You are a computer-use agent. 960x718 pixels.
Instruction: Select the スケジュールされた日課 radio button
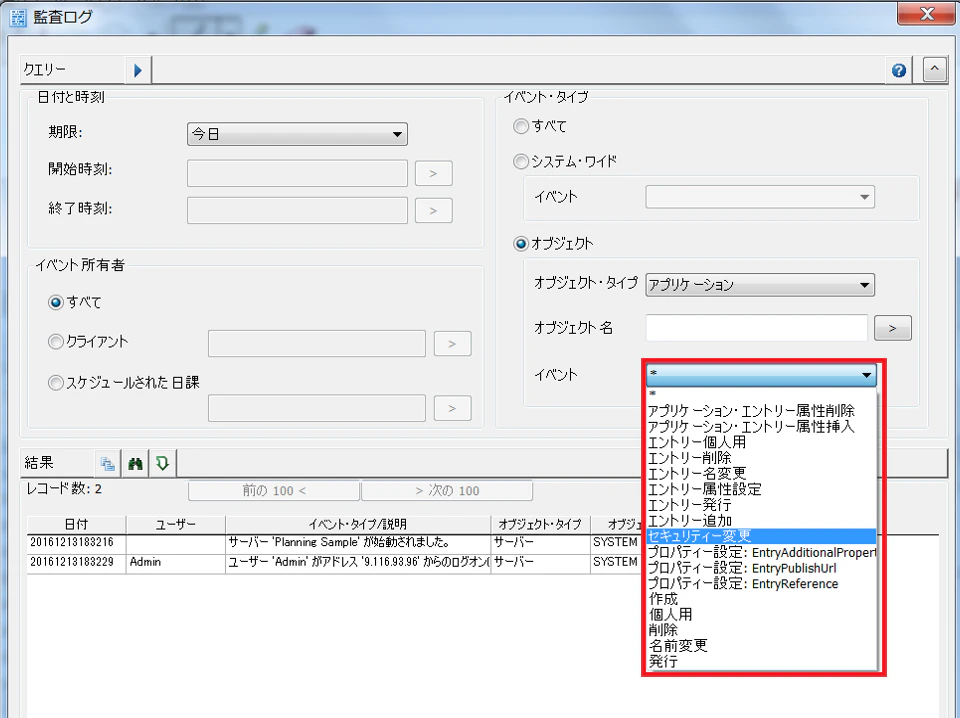pyautogui.click(x=56, y=383)
